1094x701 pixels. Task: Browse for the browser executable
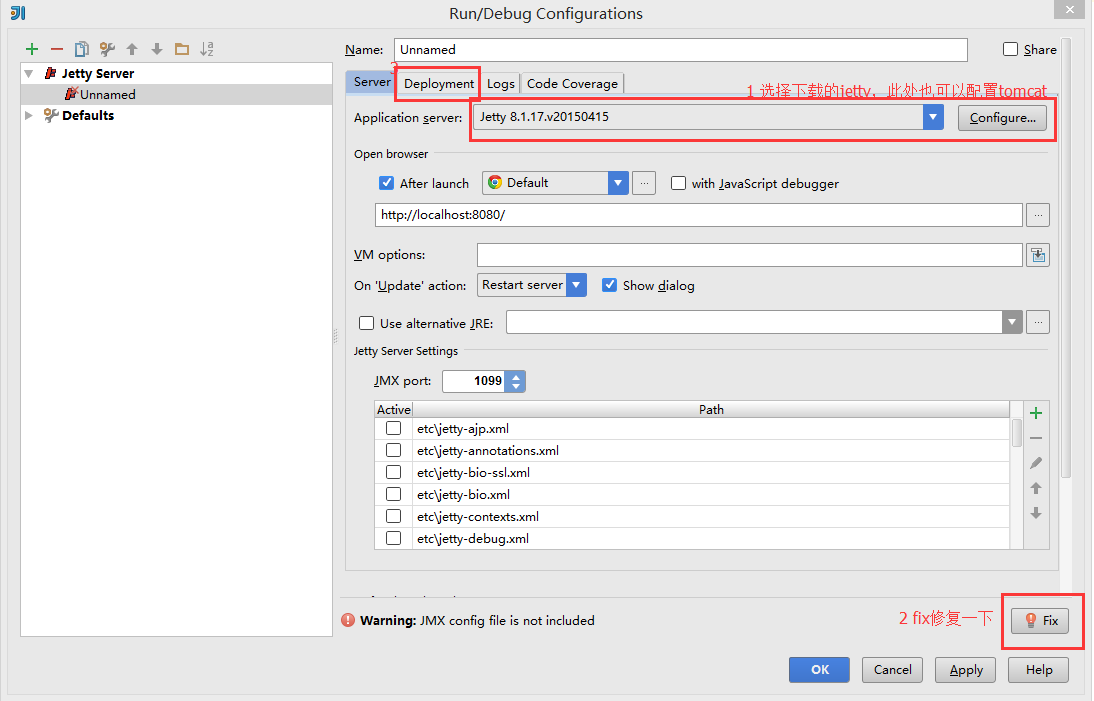click(644, 183)
